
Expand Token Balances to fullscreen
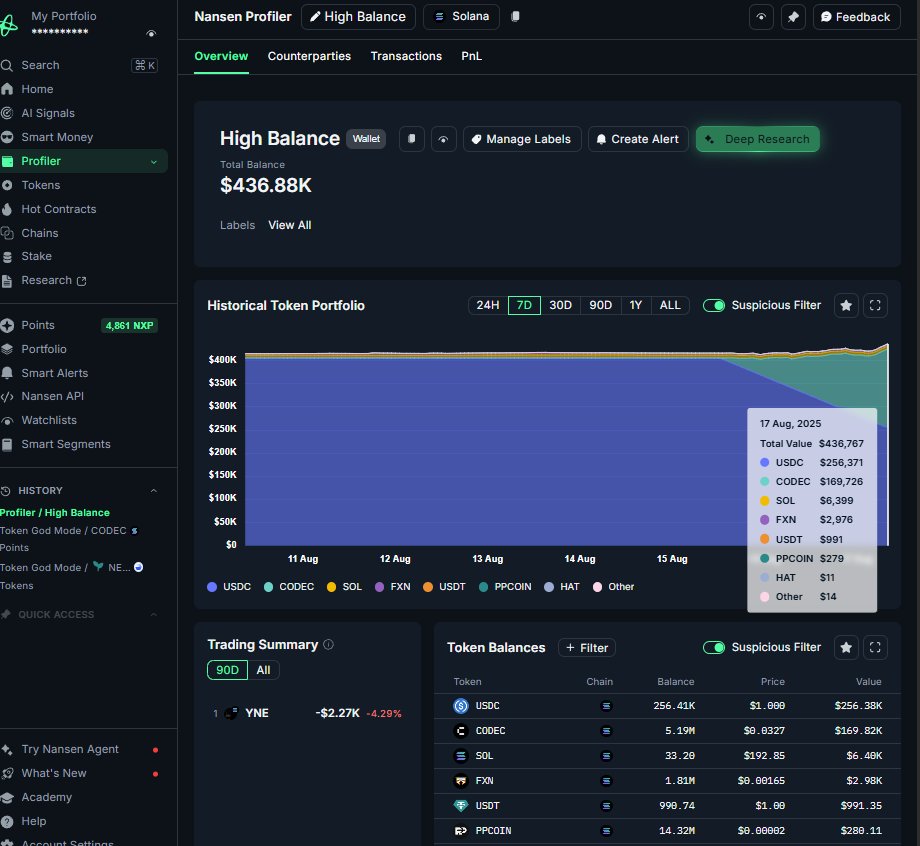point(875,648)
